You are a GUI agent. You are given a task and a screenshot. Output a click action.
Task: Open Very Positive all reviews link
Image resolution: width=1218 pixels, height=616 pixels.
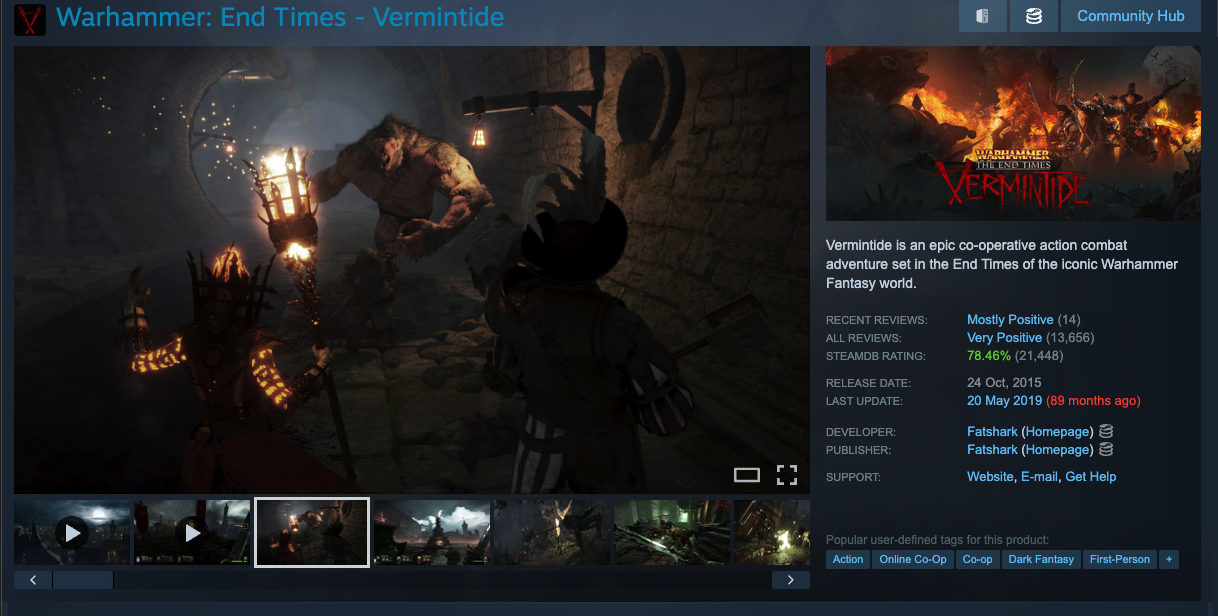(1005, 338)
